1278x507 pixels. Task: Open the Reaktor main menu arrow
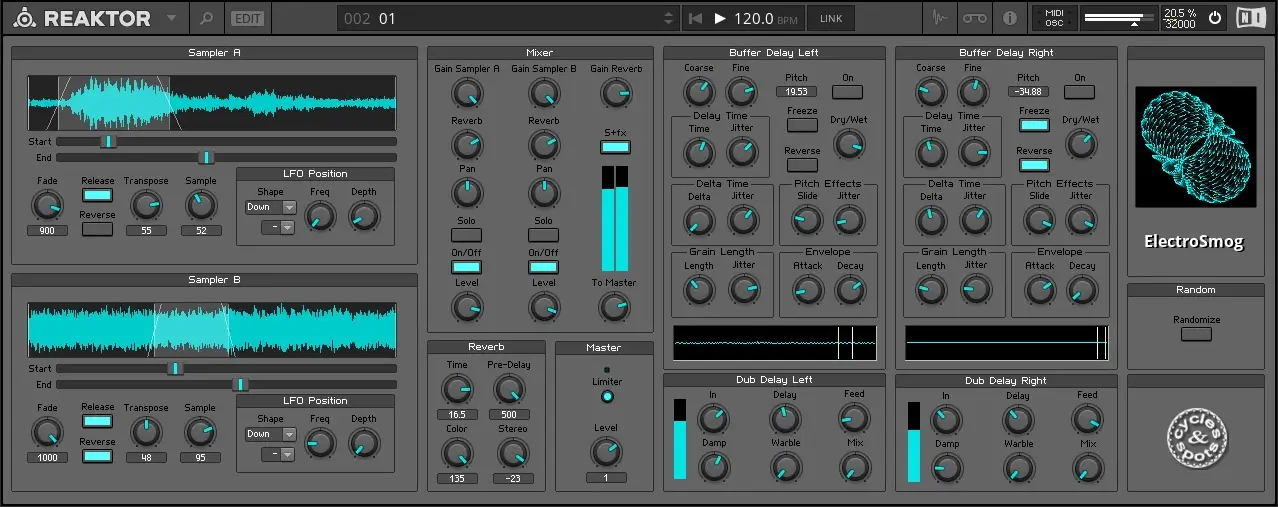point(172,18)
